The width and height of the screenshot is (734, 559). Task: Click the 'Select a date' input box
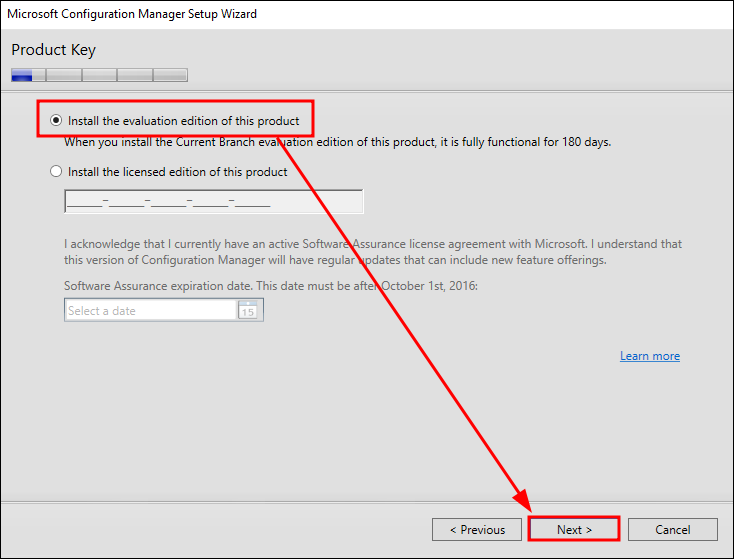[x=150, y=311]
